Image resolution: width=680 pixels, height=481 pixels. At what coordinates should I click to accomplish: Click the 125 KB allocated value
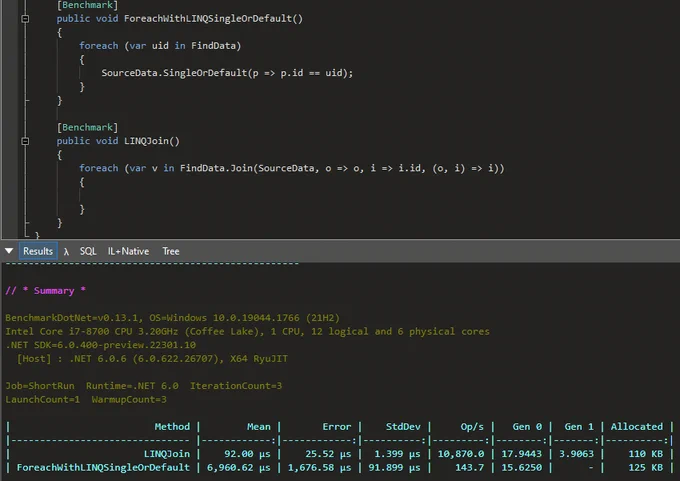(x=646, y=468)
